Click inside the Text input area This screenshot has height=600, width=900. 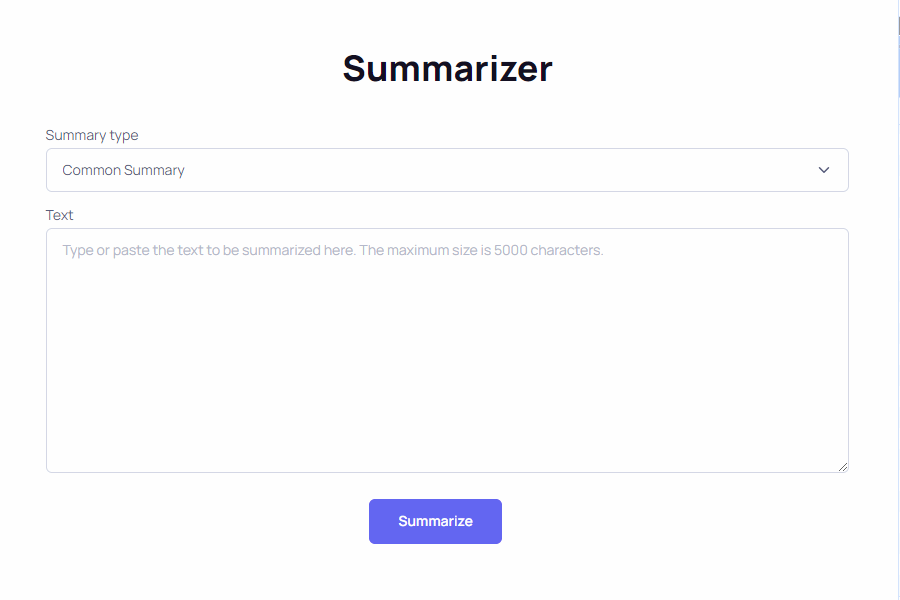(447, 350)
